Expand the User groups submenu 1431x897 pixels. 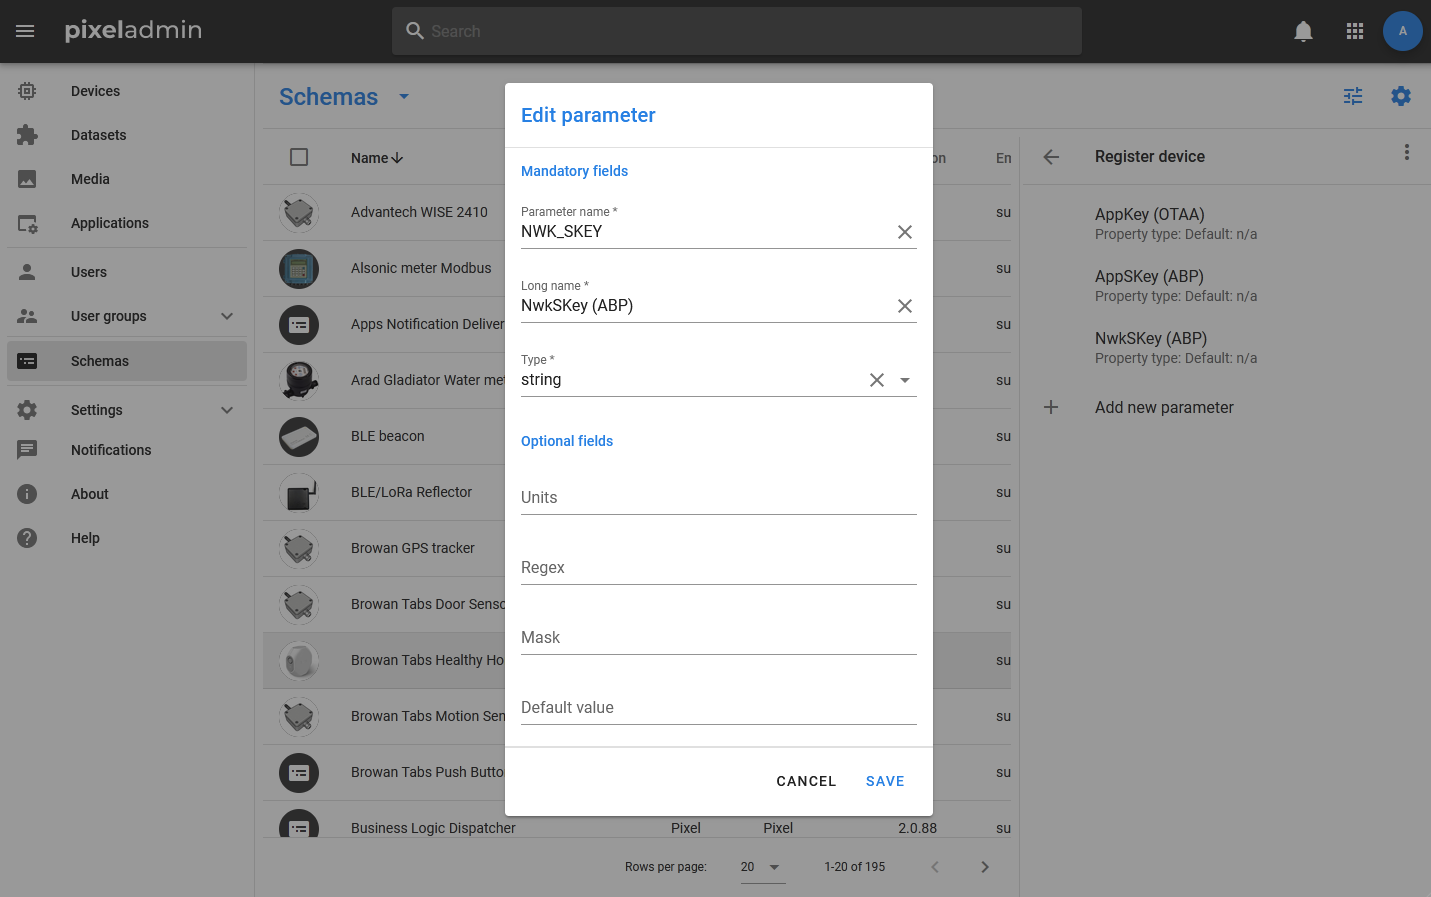click(227, 316)
